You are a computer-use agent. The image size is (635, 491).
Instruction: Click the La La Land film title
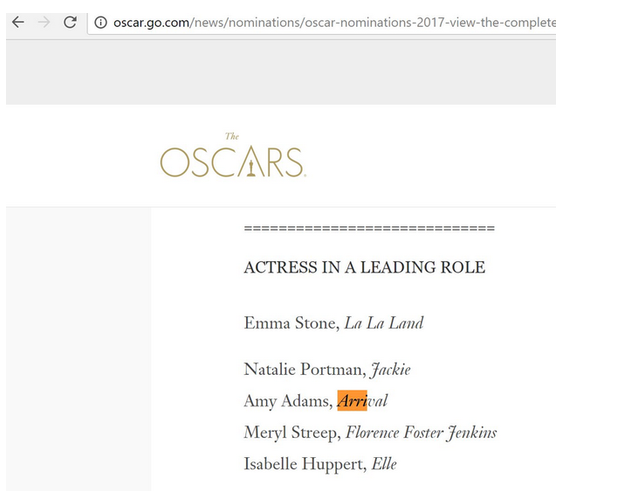(x=384, y=323)
